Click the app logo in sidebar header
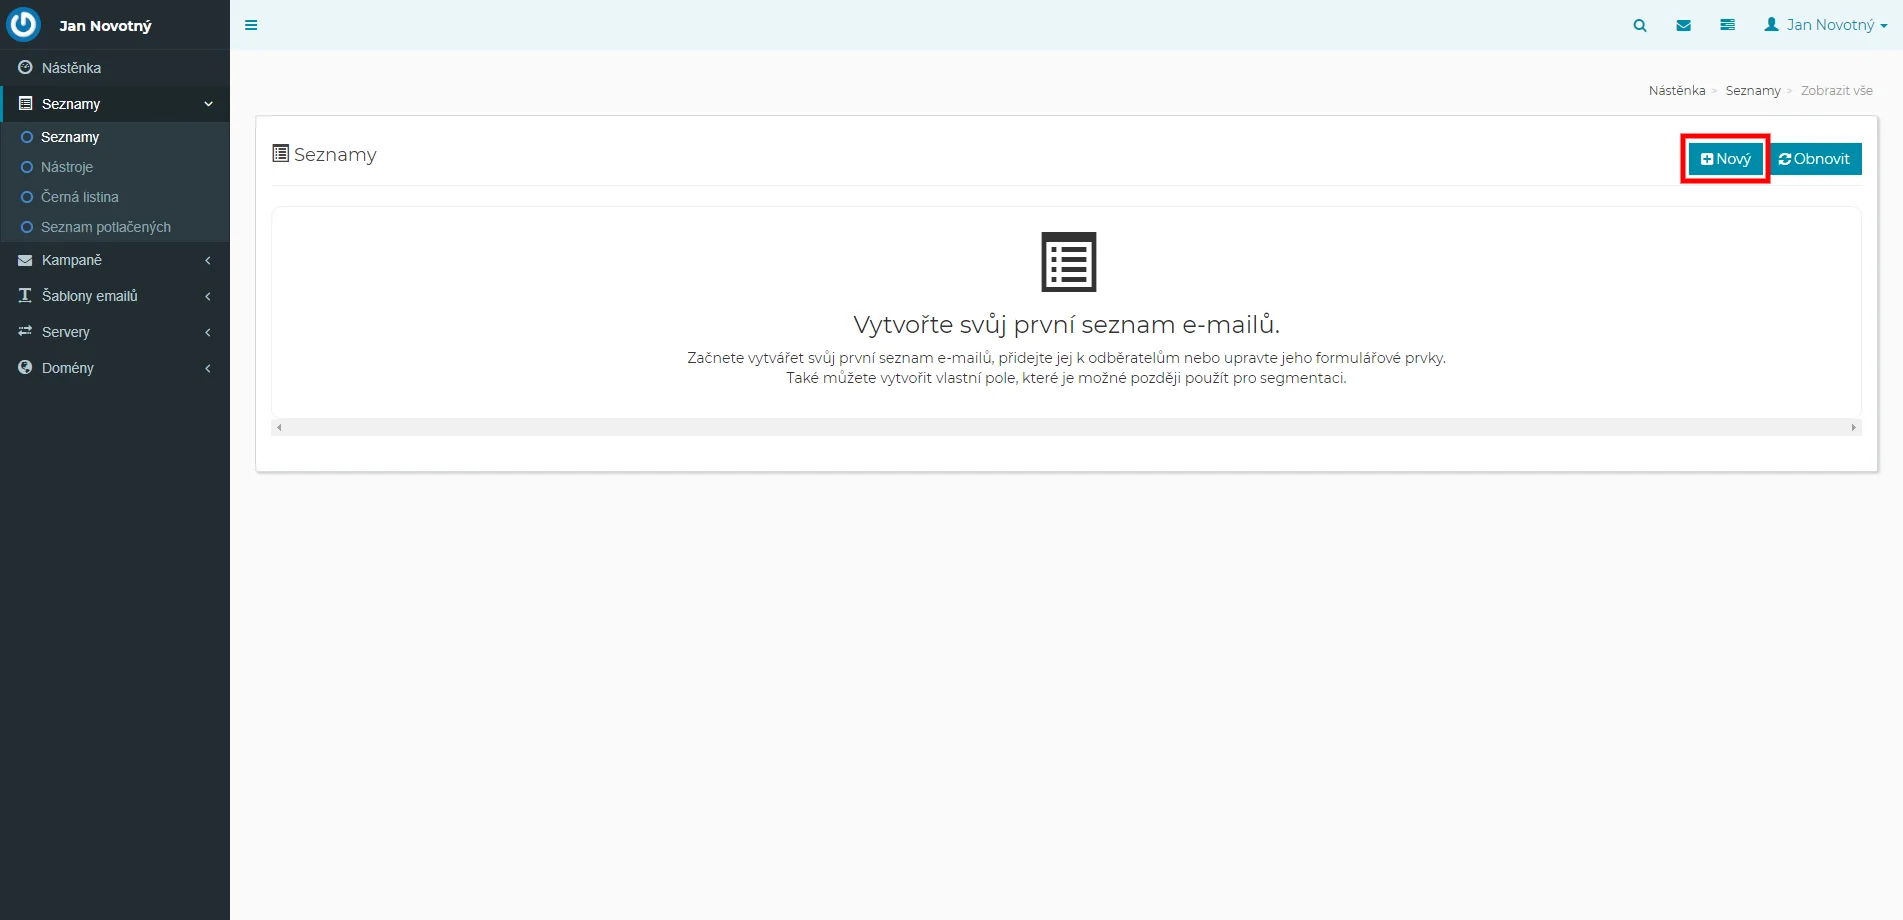Image resolution: width=1903 pixels, height=920 pixels. click(x=24, y=25)
